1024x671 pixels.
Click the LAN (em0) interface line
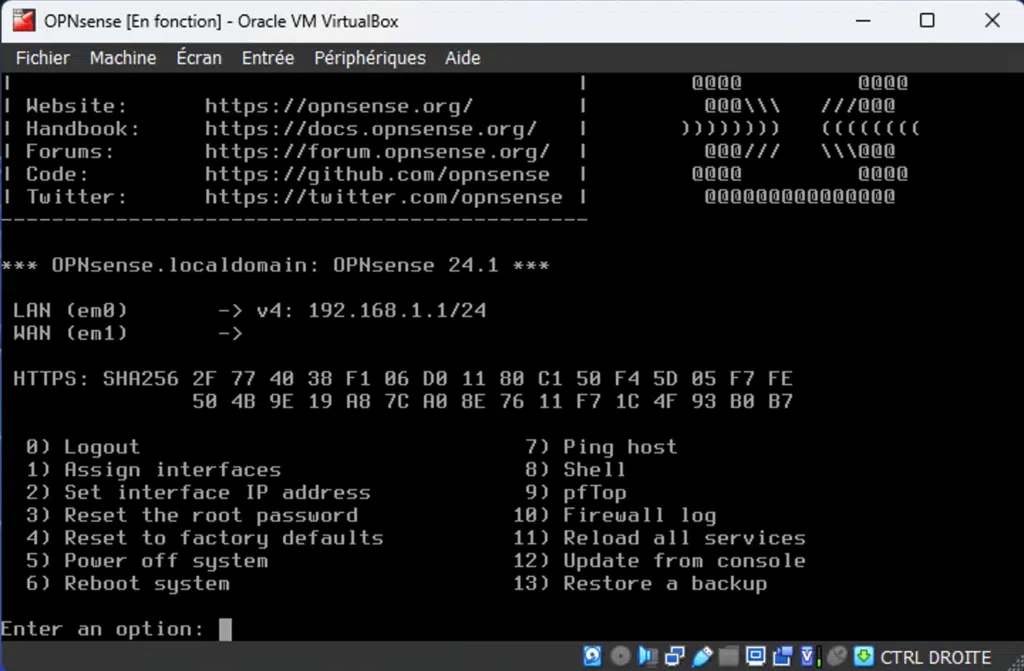[249, 310]
